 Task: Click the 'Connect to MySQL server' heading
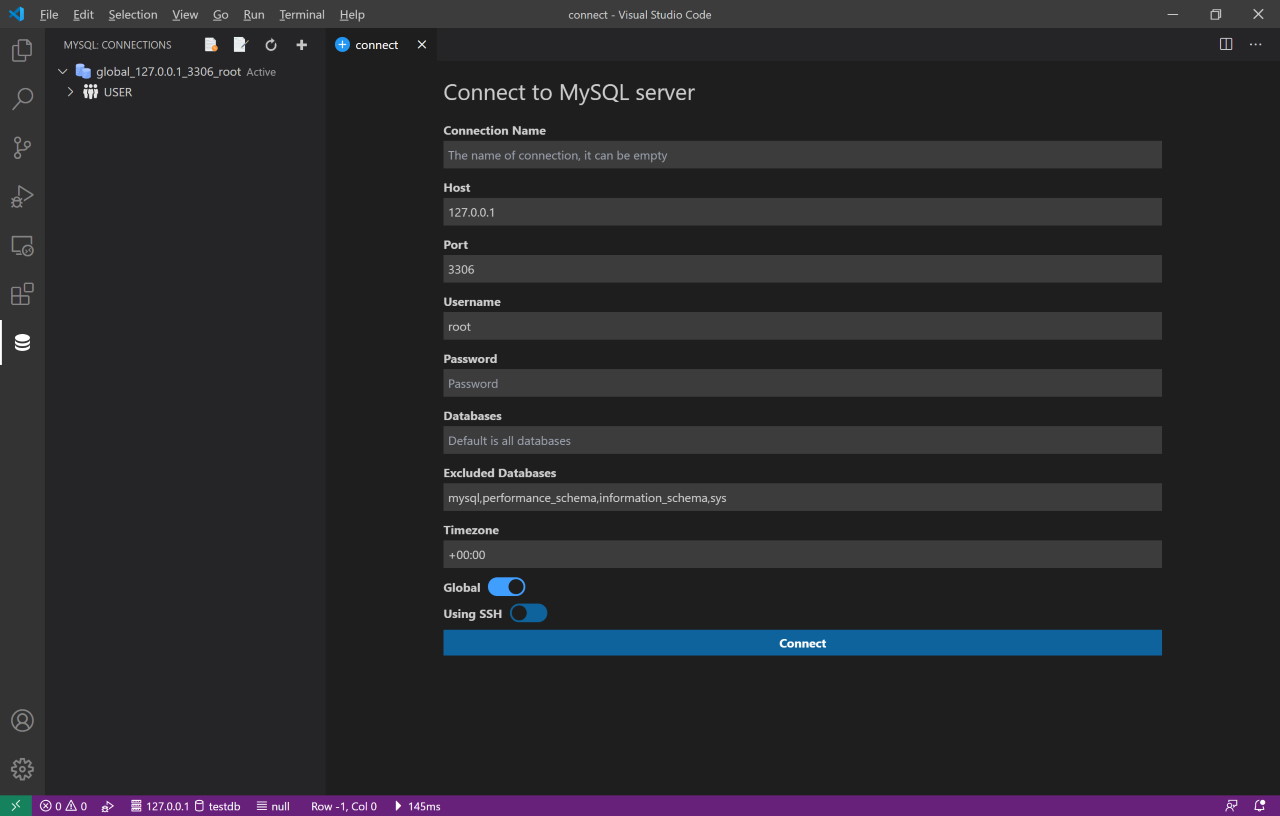pyautogui.click(x=569, y=93)
